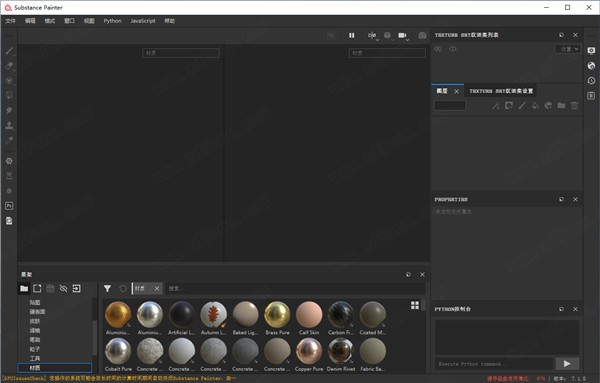Viewport: 600px width, 383px height.
Task: Switch to the Layers tab
Action: pyautogui.click(x=442, y=91)
